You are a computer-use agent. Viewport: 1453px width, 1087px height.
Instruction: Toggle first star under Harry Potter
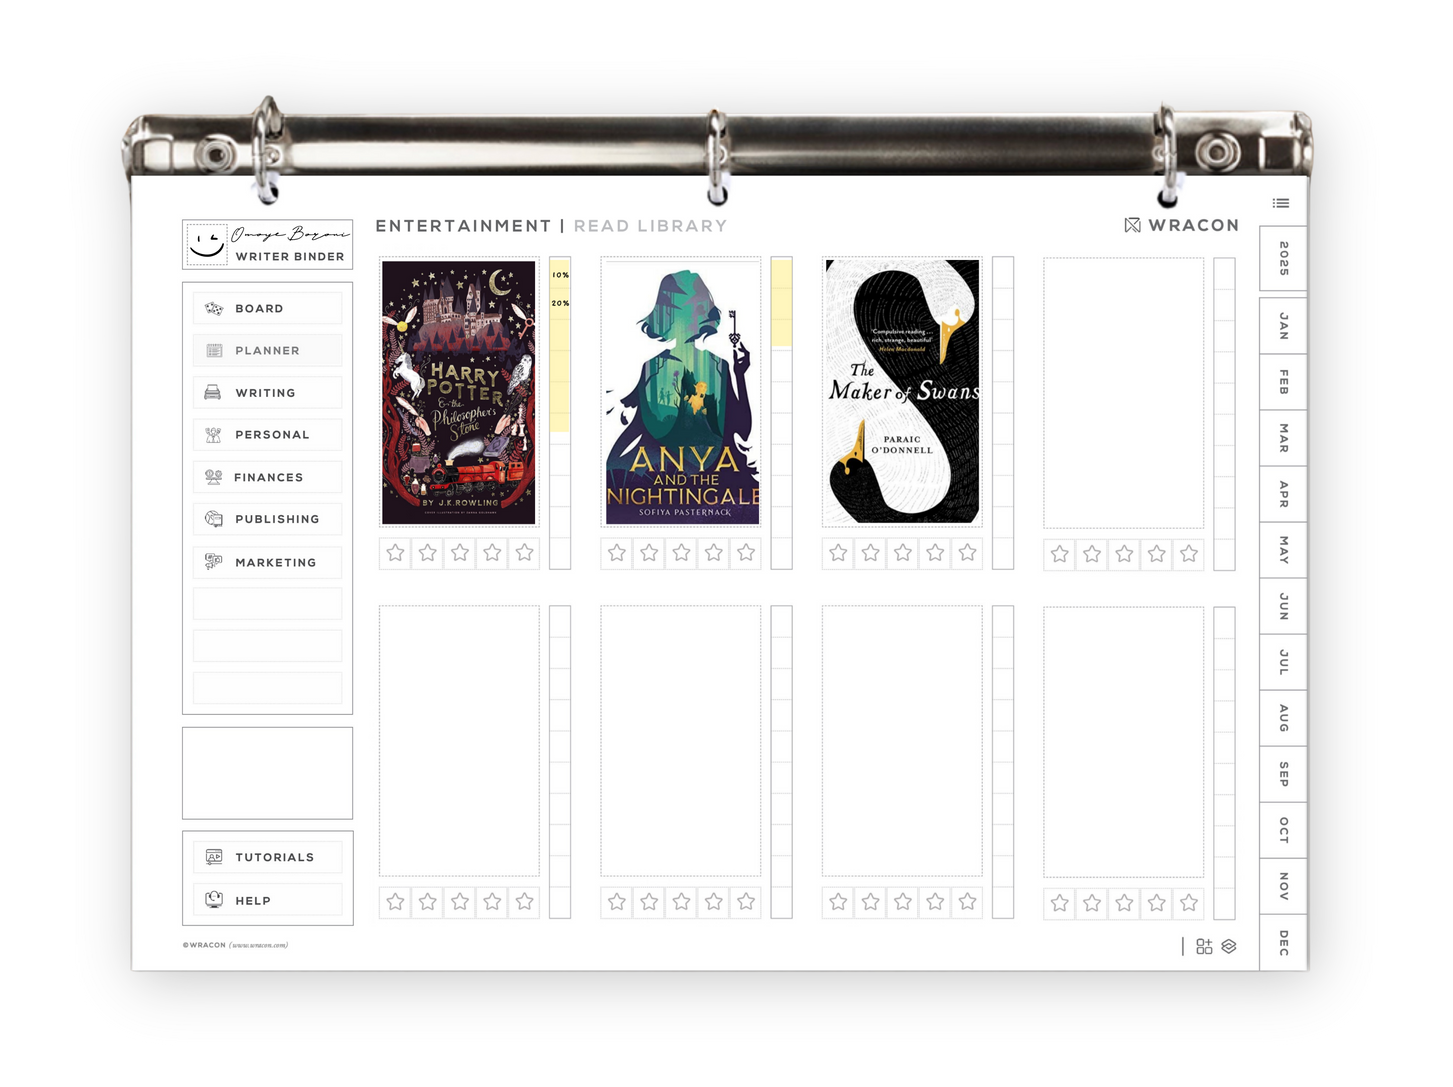coord(396,553)
